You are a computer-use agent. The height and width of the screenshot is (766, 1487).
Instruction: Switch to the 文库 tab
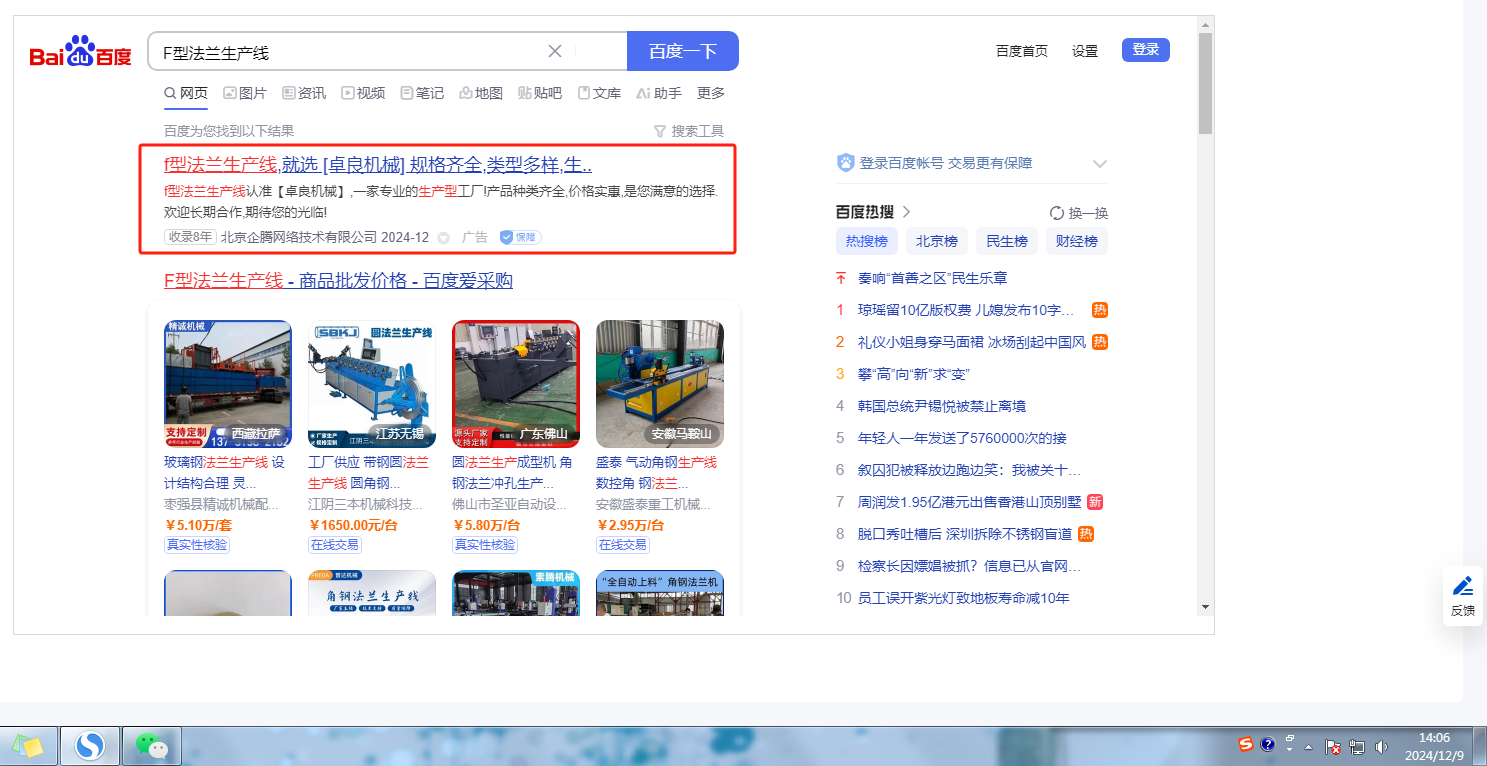click(599, 93)
